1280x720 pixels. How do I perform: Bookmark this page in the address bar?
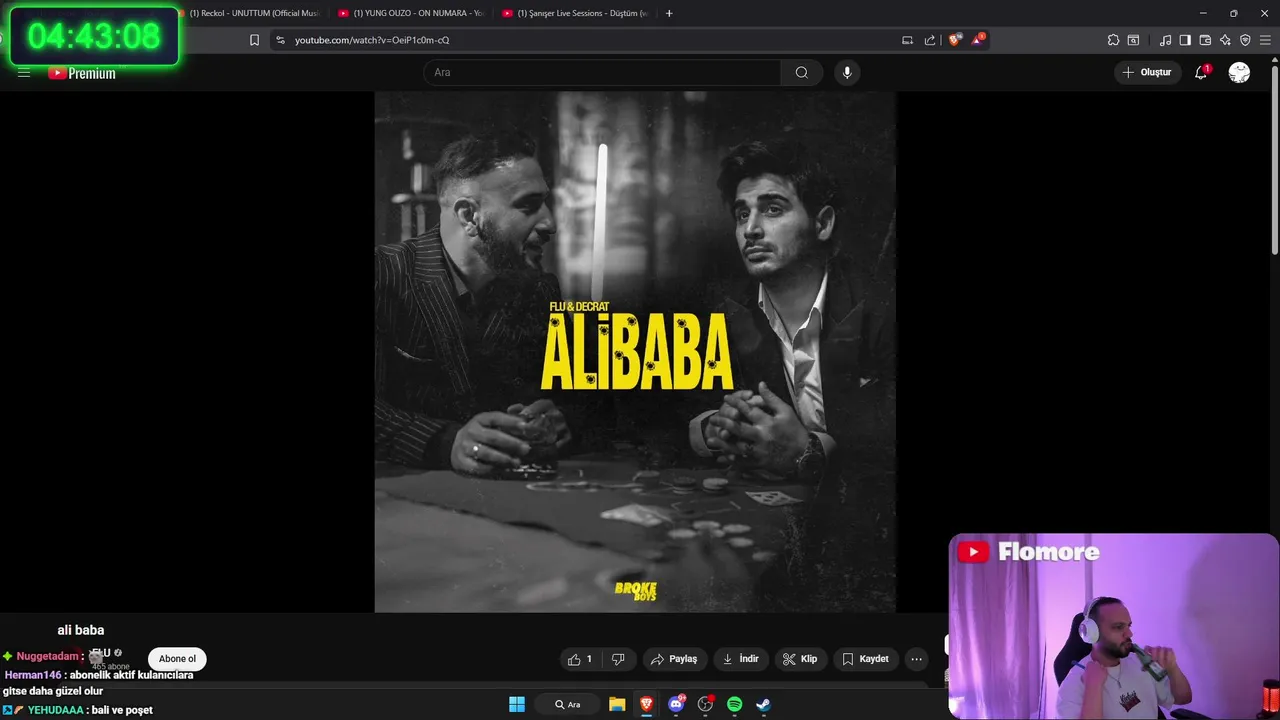coord(254,40)
